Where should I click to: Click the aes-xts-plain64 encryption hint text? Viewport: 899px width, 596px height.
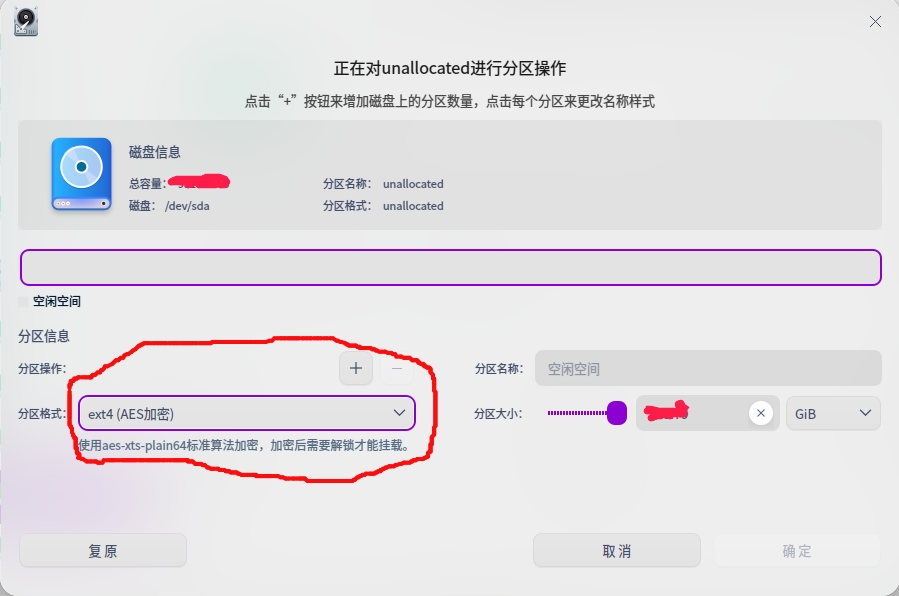point(244,445)
